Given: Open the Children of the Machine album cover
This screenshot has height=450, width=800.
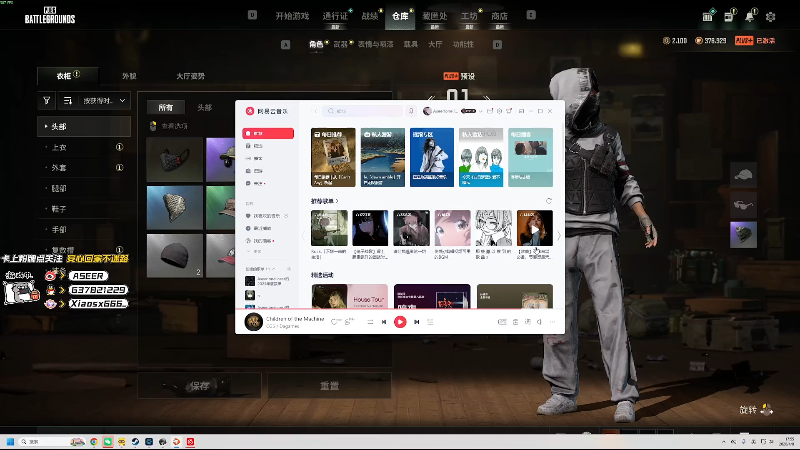Looking at the screenshot, I should coord(254,322).
